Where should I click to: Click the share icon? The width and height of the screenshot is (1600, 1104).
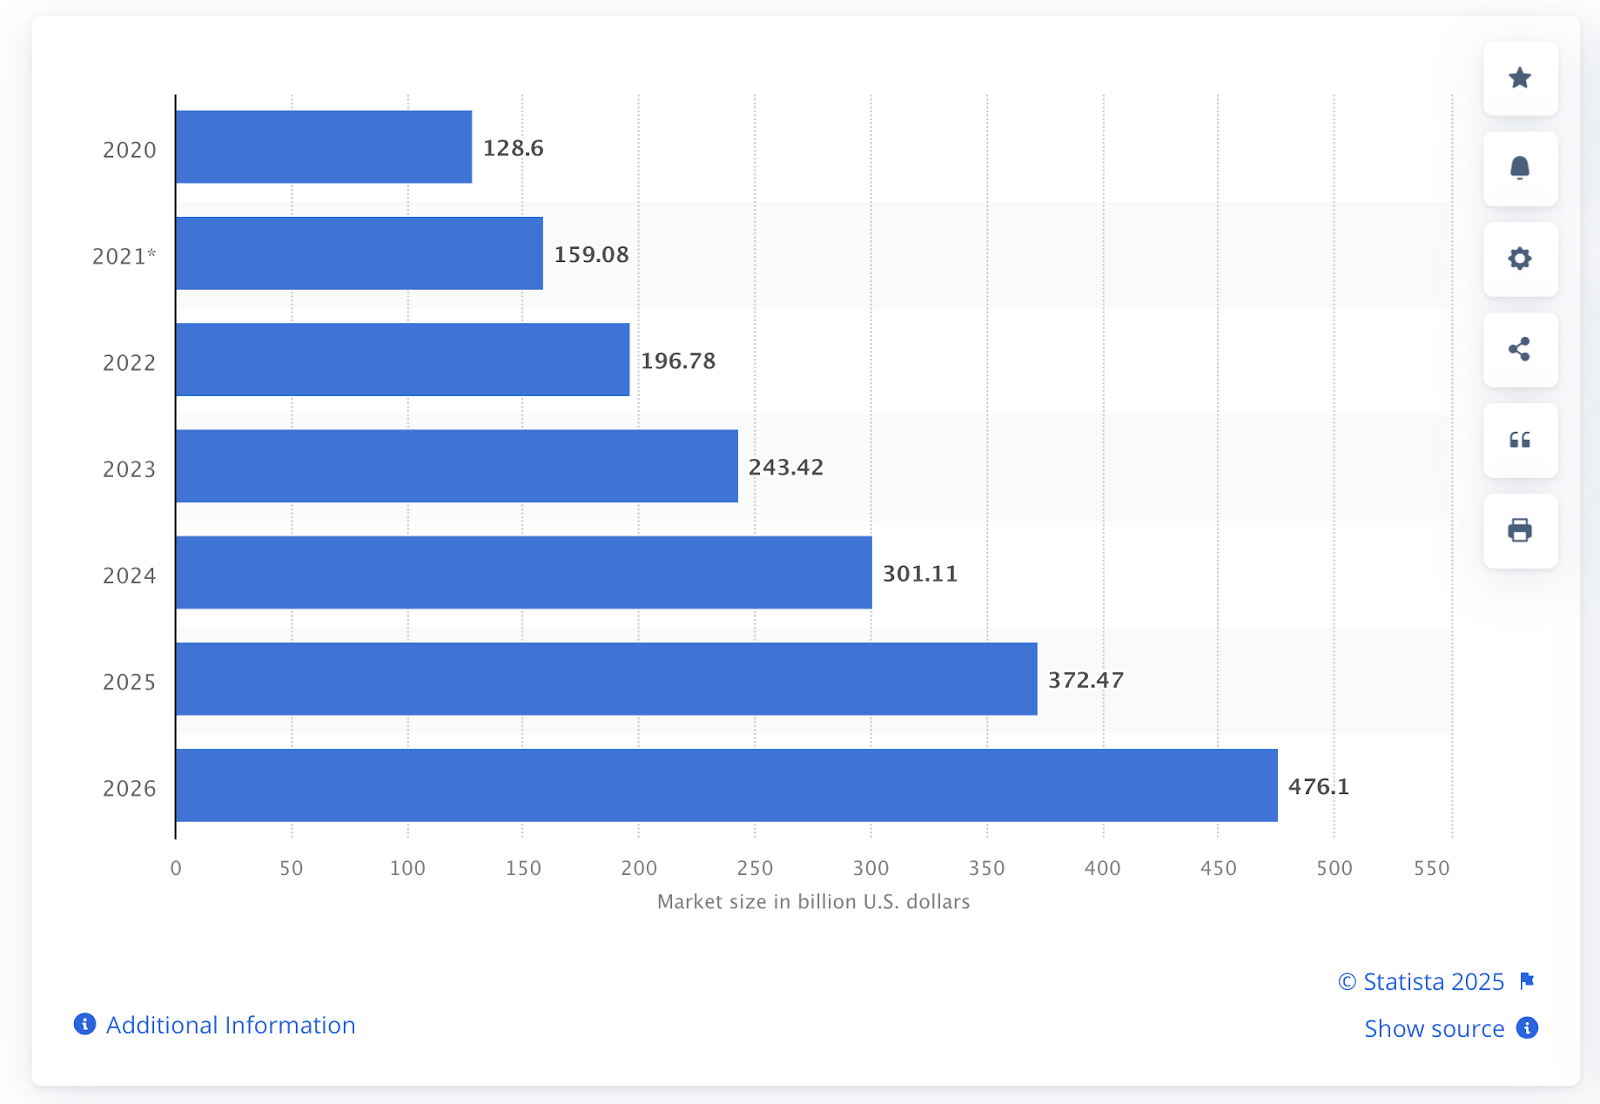pos(1520,350)
